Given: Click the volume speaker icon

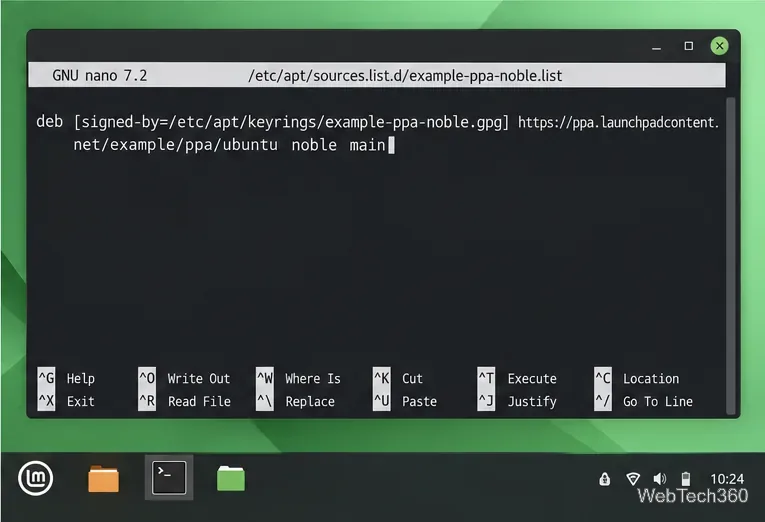Looking at the screenshot, I should 660,479.
